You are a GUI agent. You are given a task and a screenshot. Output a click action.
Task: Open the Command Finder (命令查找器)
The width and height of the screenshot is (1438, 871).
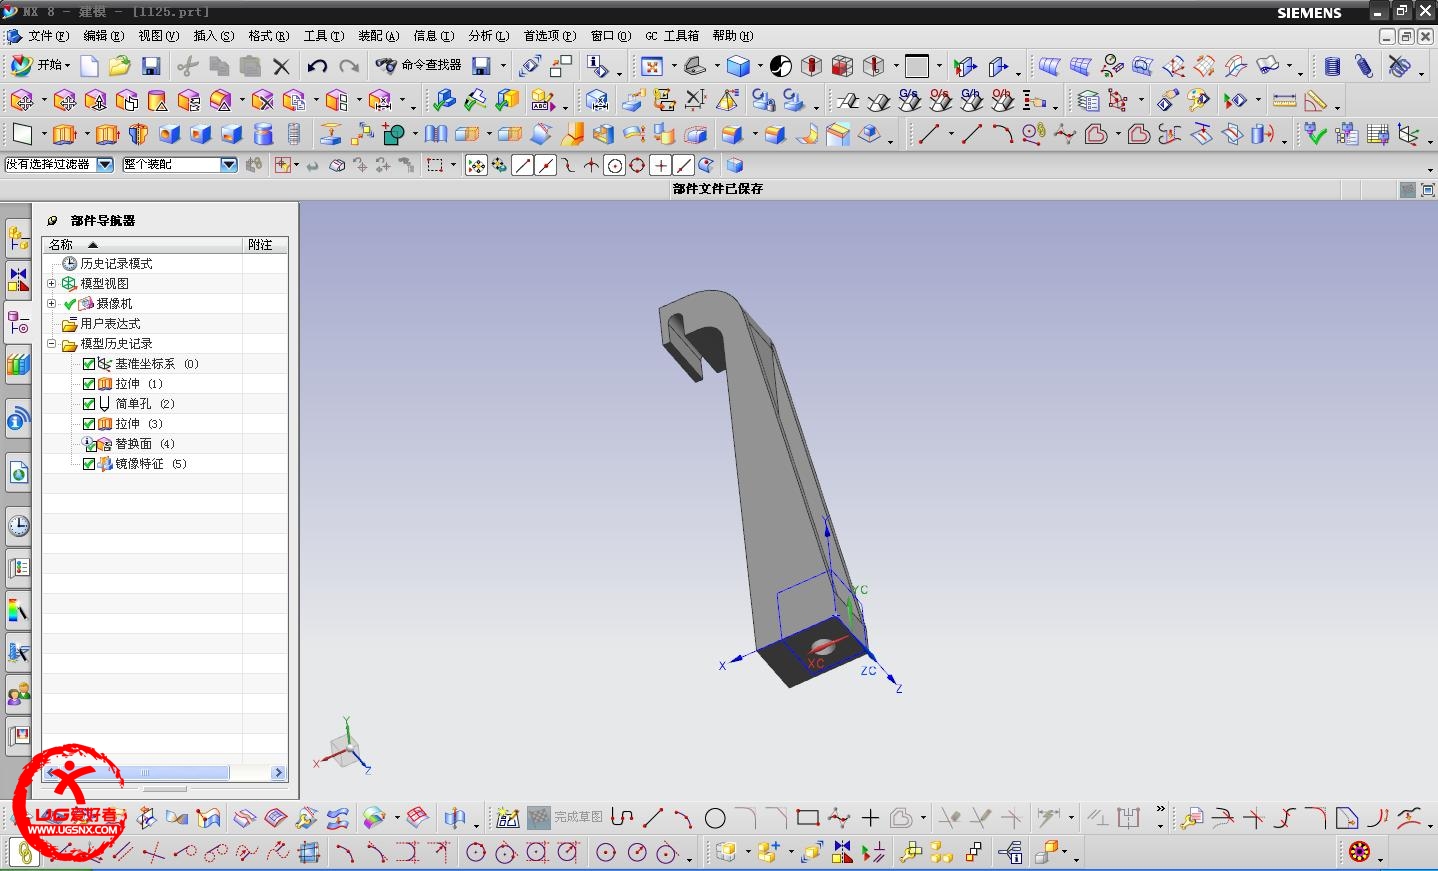(419, 65)
